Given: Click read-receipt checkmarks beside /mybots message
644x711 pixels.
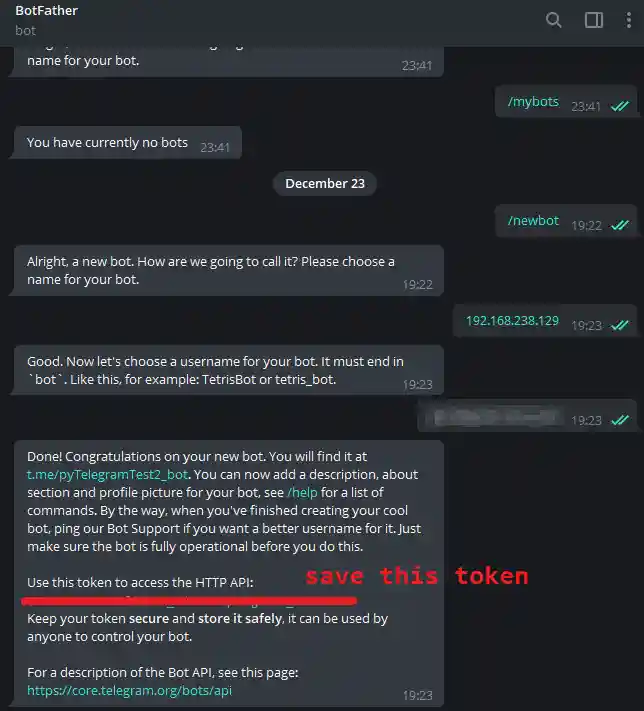Looking at the screenshot, I should pyautogui.click(x=620, y=106).
